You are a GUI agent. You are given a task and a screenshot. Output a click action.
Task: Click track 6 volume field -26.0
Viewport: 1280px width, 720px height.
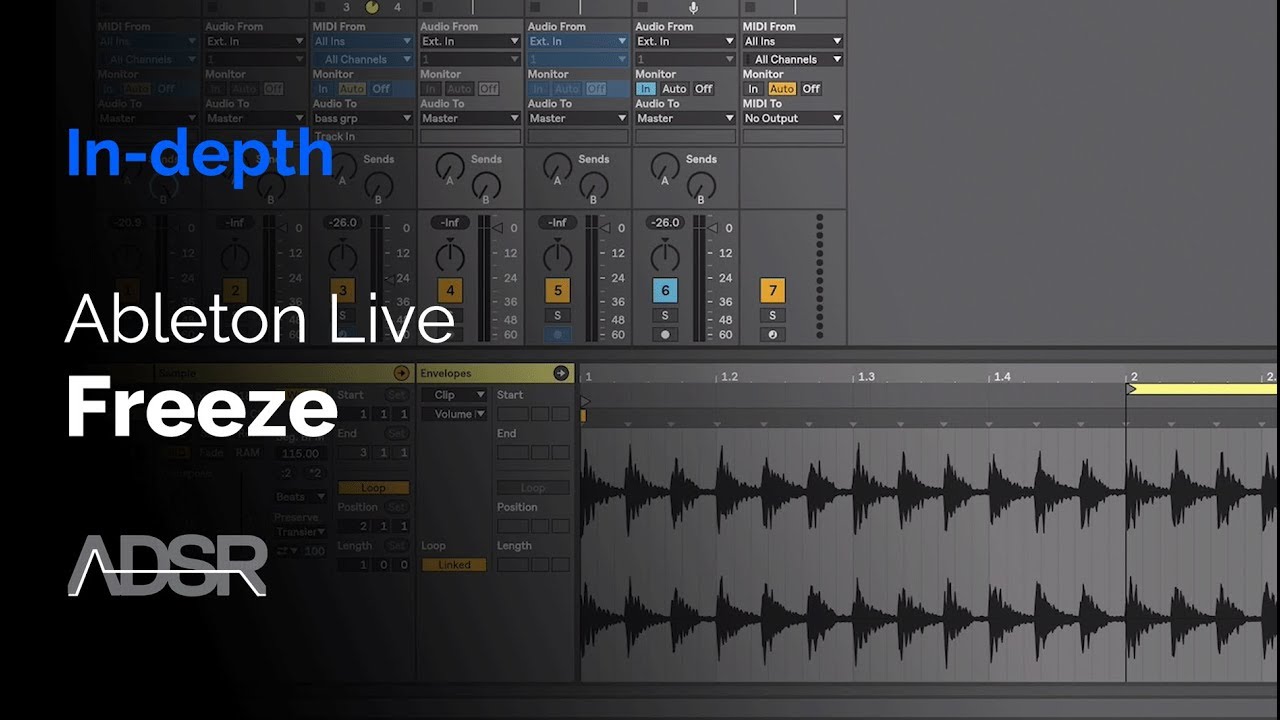[x=665, y=223]
